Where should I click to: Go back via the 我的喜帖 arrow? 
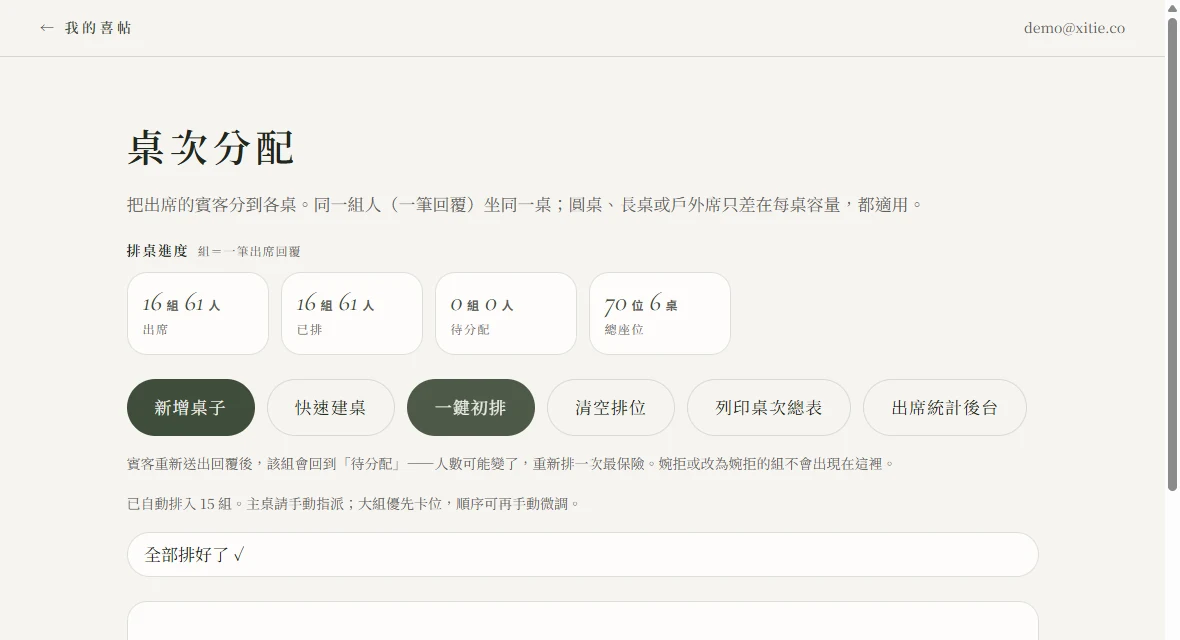tap(85, 28)
